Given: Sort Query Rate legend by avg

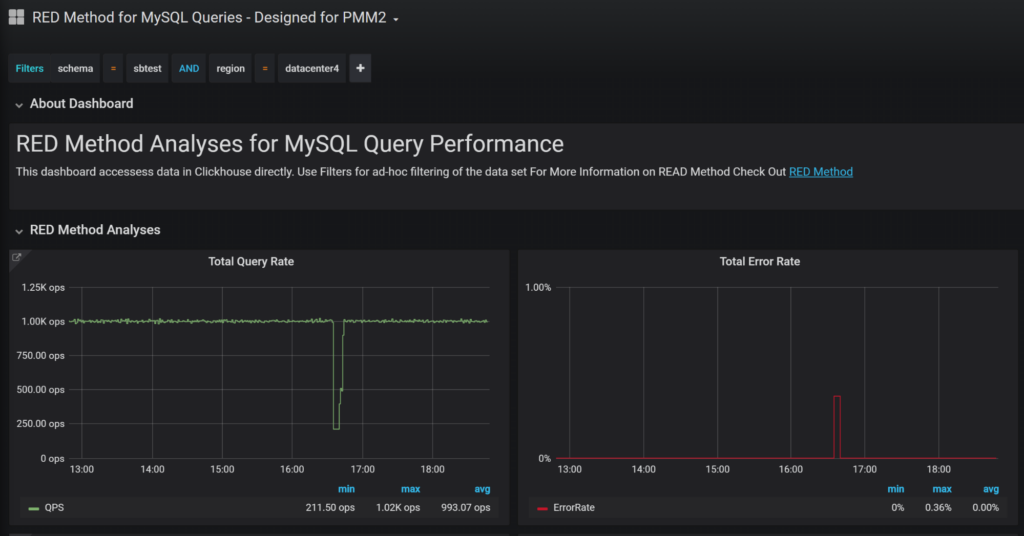Looking at the screenshot, I should point(482,489).
